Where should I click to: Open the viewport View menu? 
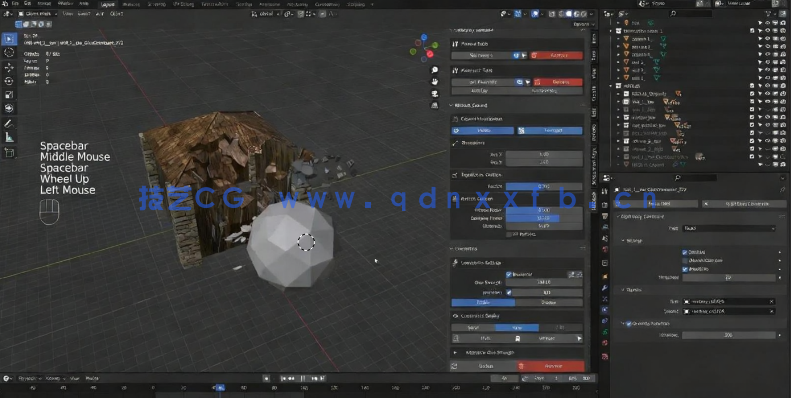pyautogui.click(x=68, y=14)
